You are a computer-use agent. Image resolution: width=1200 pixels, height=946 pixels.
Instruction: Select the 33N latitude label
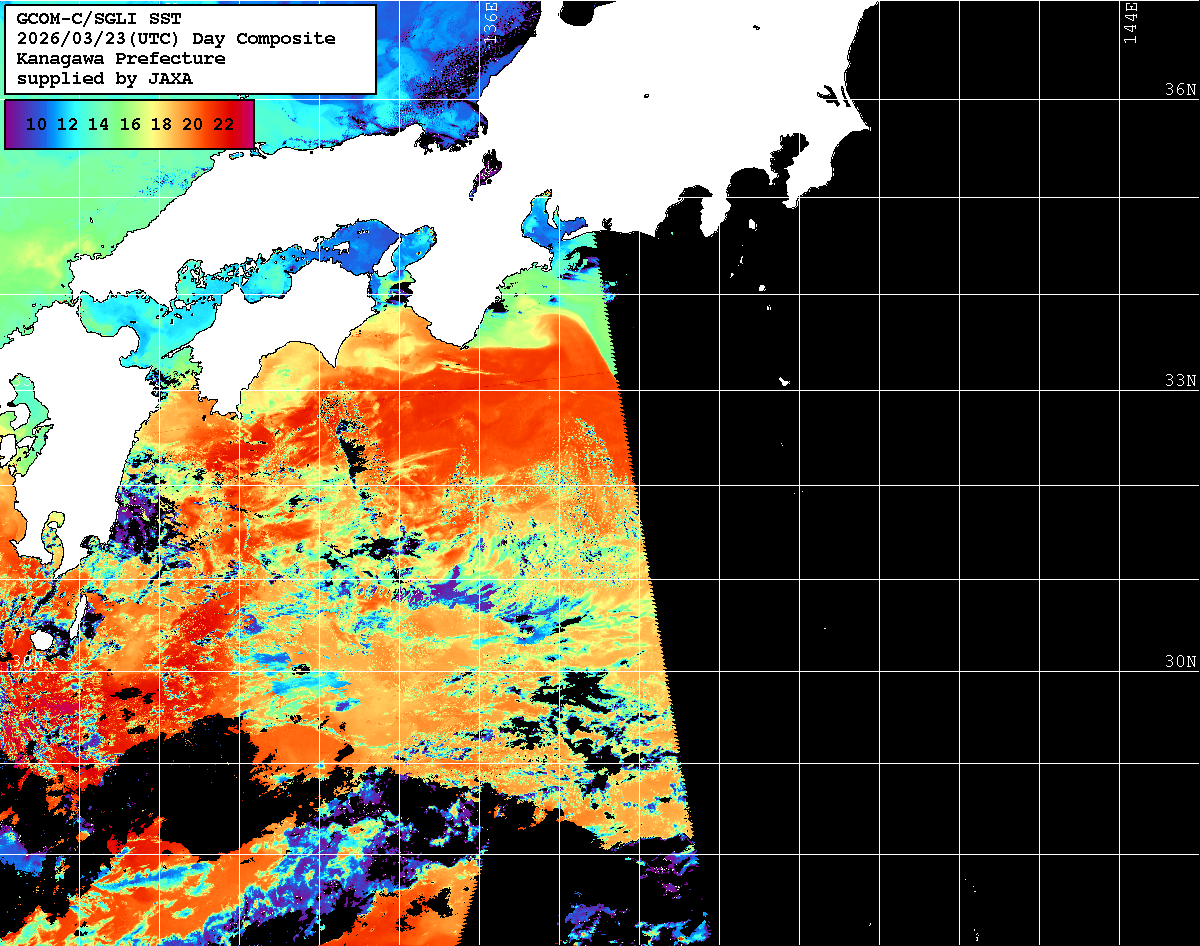1180,381
